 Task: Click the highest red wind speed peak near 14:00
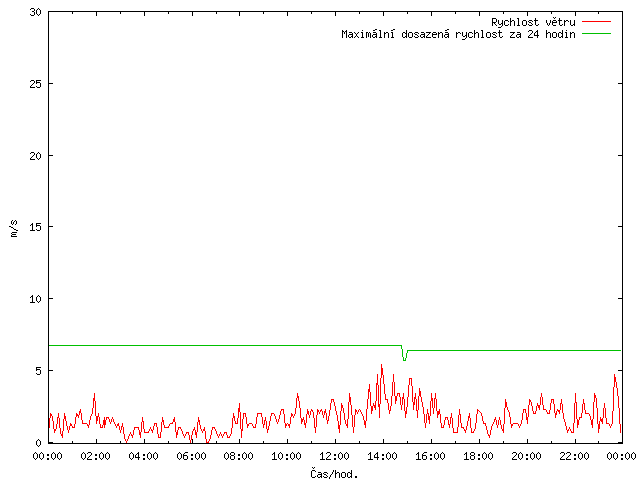click(x=382, y=366)
